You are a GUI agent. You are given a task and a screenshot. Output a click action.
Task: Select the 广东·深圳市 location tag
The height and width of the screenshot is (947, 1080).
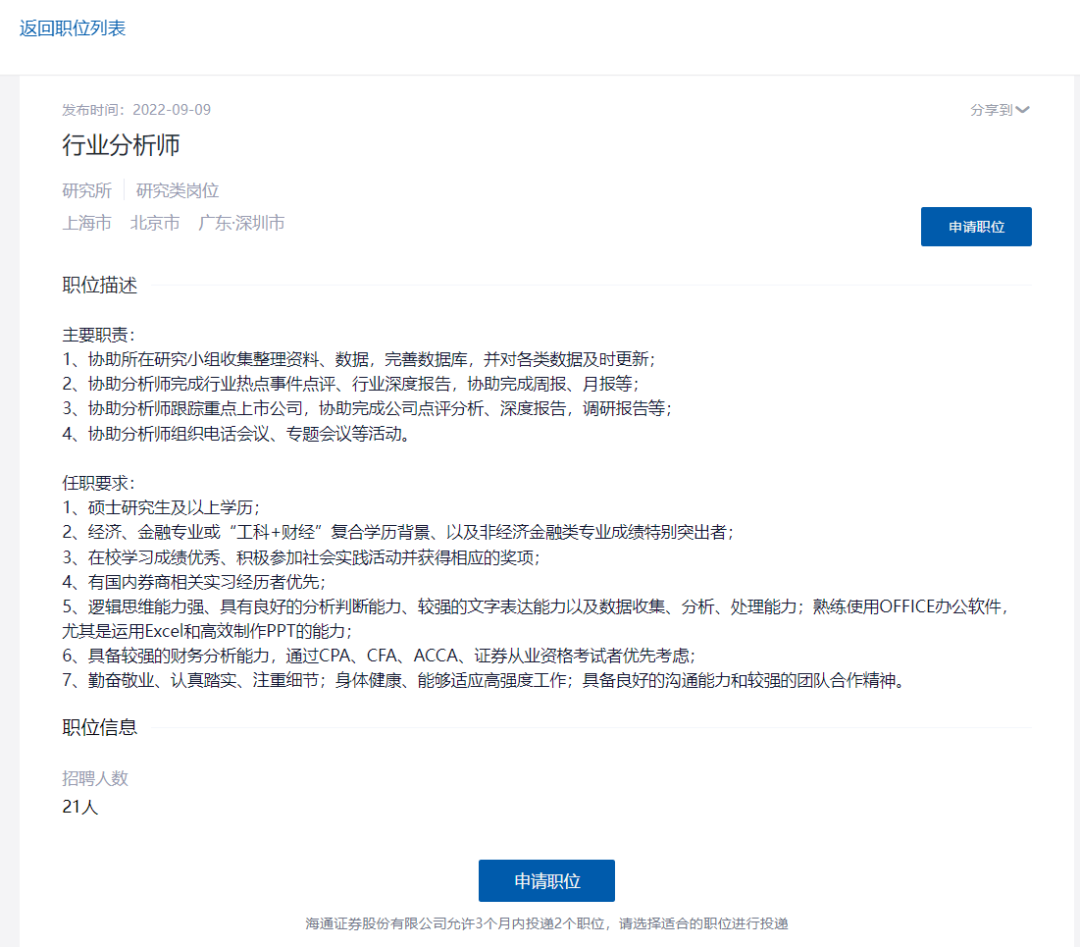tap(242, 224)
